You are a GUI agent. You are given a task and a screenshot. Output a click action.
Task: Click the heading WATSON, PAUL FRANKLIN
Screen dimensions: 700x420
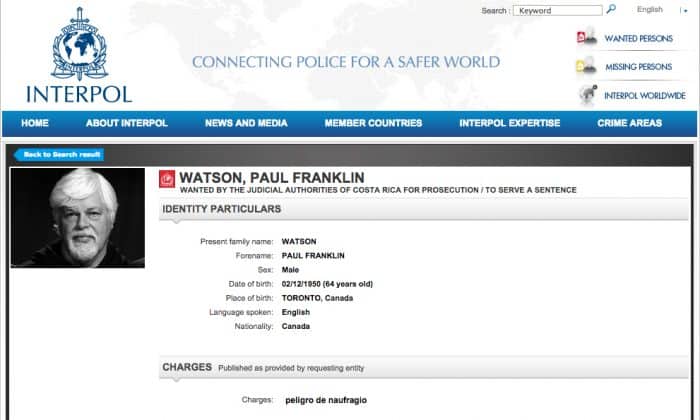tap(272, 178)
